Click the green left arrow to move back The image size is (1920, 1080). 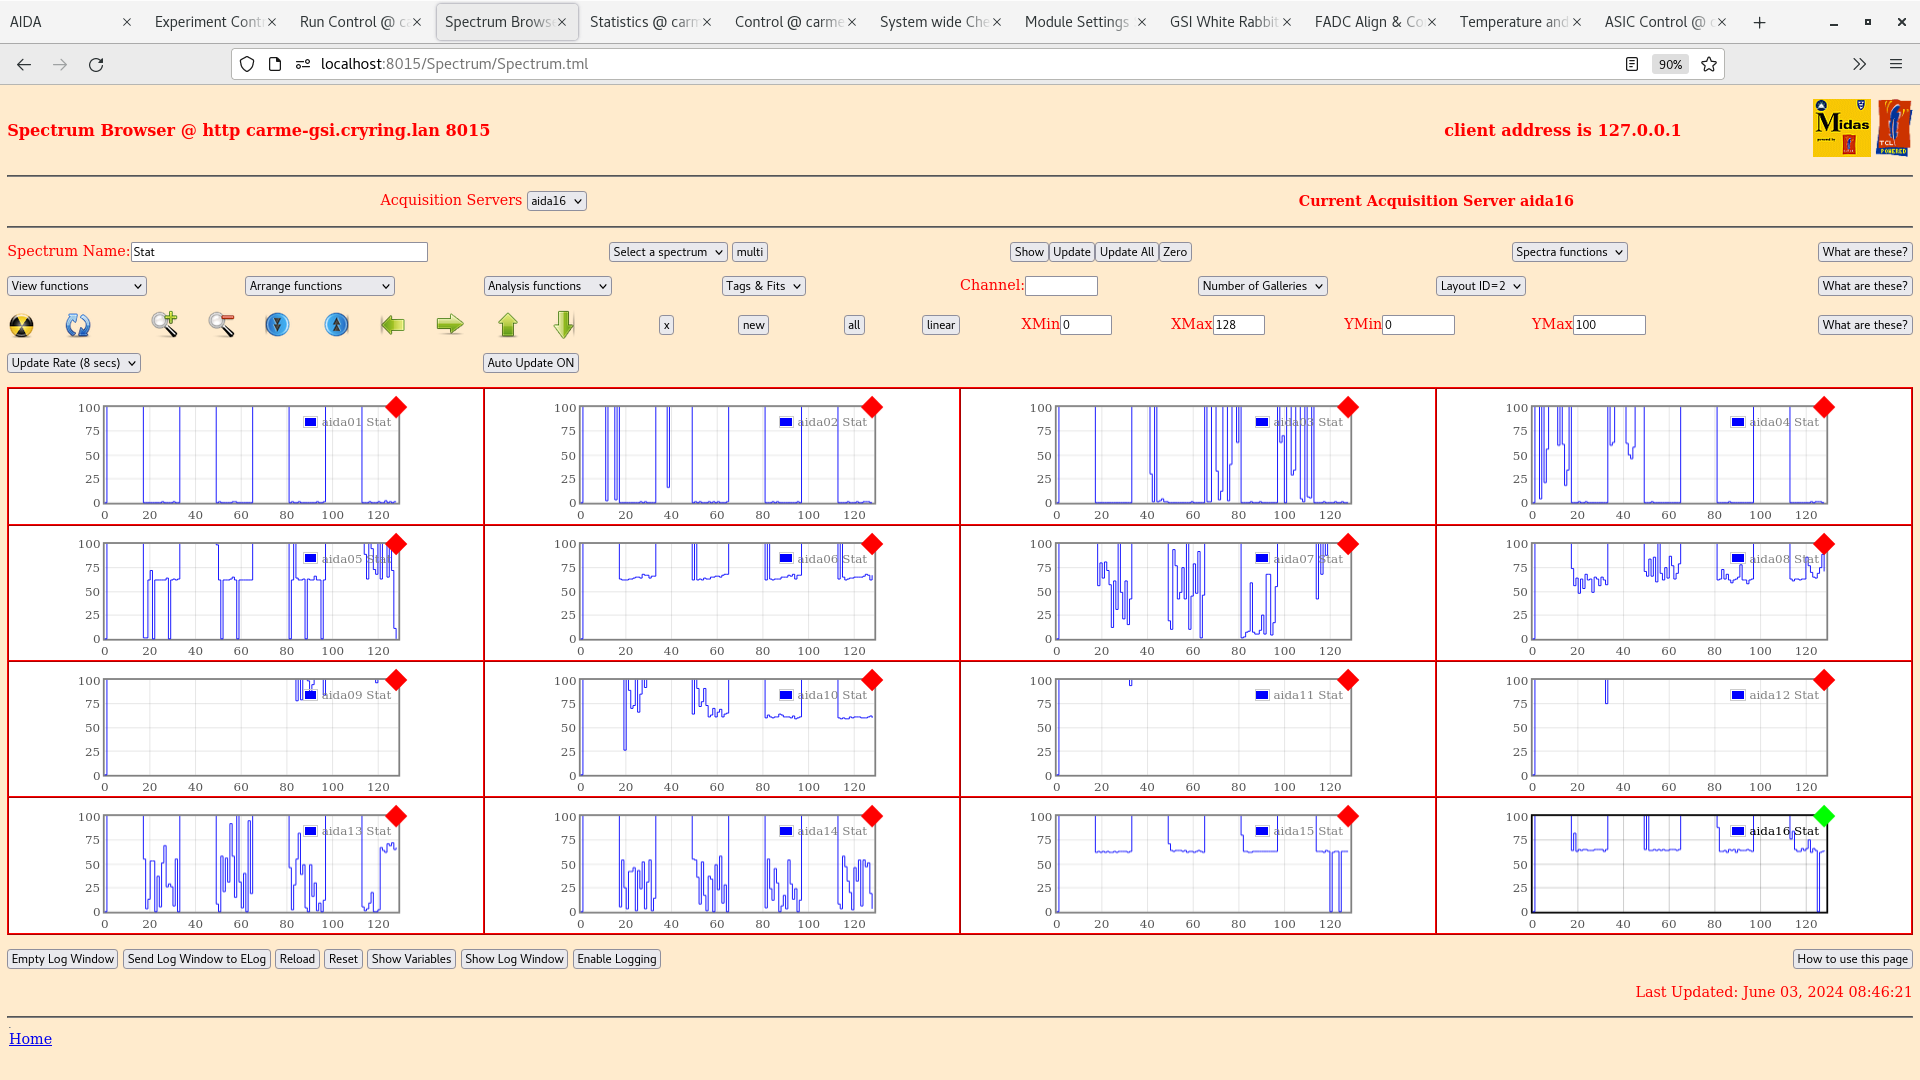[392, 324]
